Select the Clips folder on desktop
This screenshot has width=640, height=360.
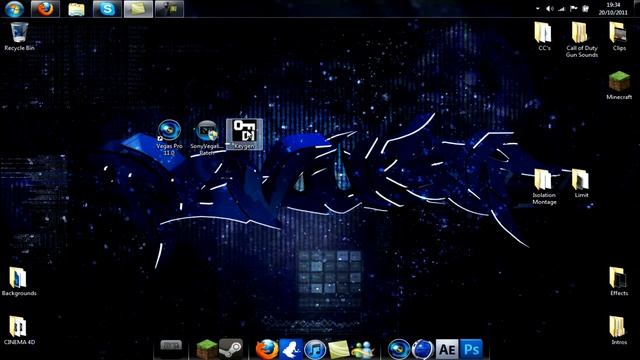click(x=618, y=37)
